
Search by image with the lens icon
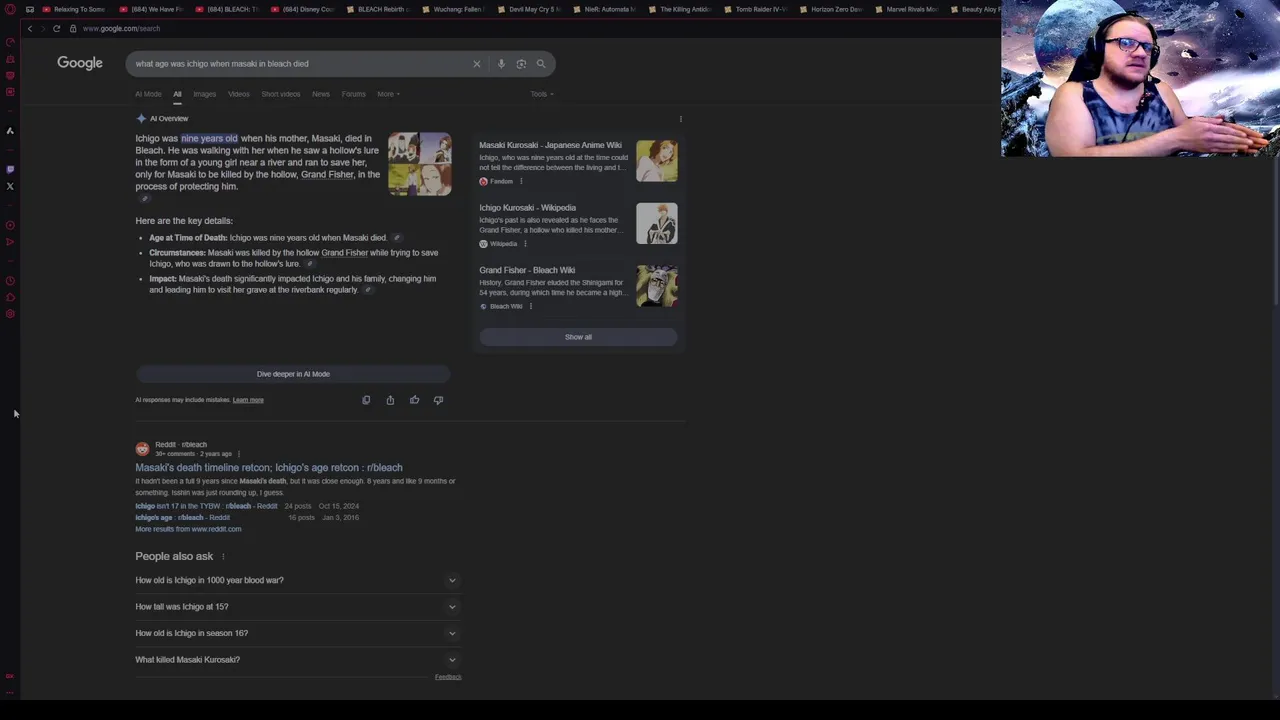521,64
